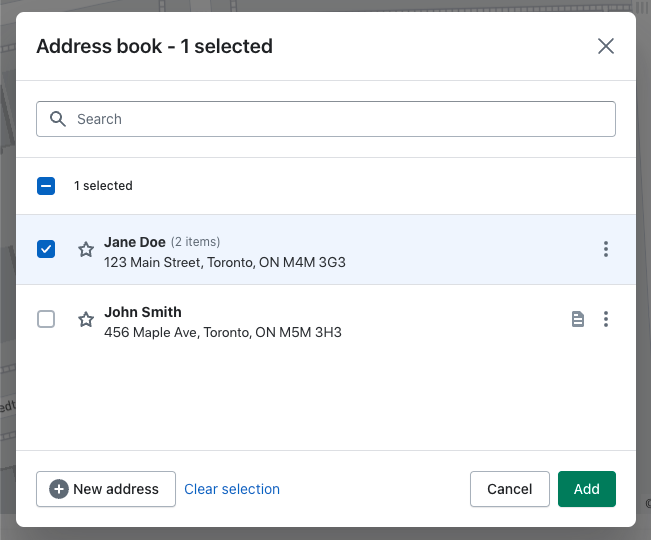This screenshot has height=540, width=651.
Task: Select the Jane Doe name text
Action: click(135, 242)
